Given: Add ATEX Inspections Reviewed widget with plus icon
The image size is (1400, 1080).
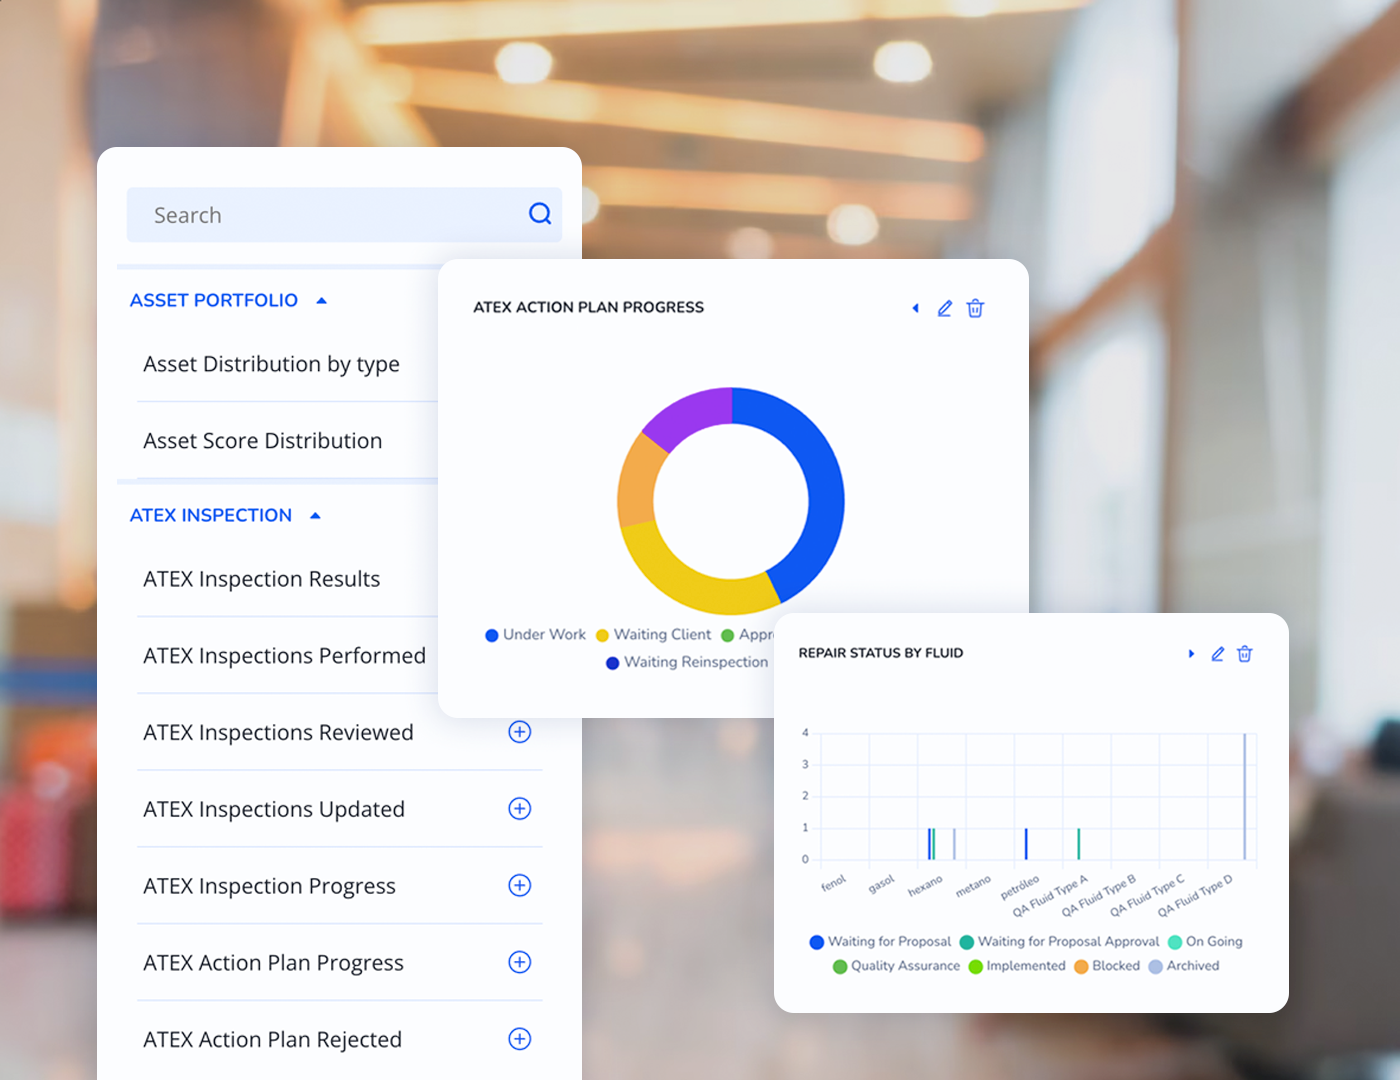Looking at the screenshot, I should [x=520, y=732].
